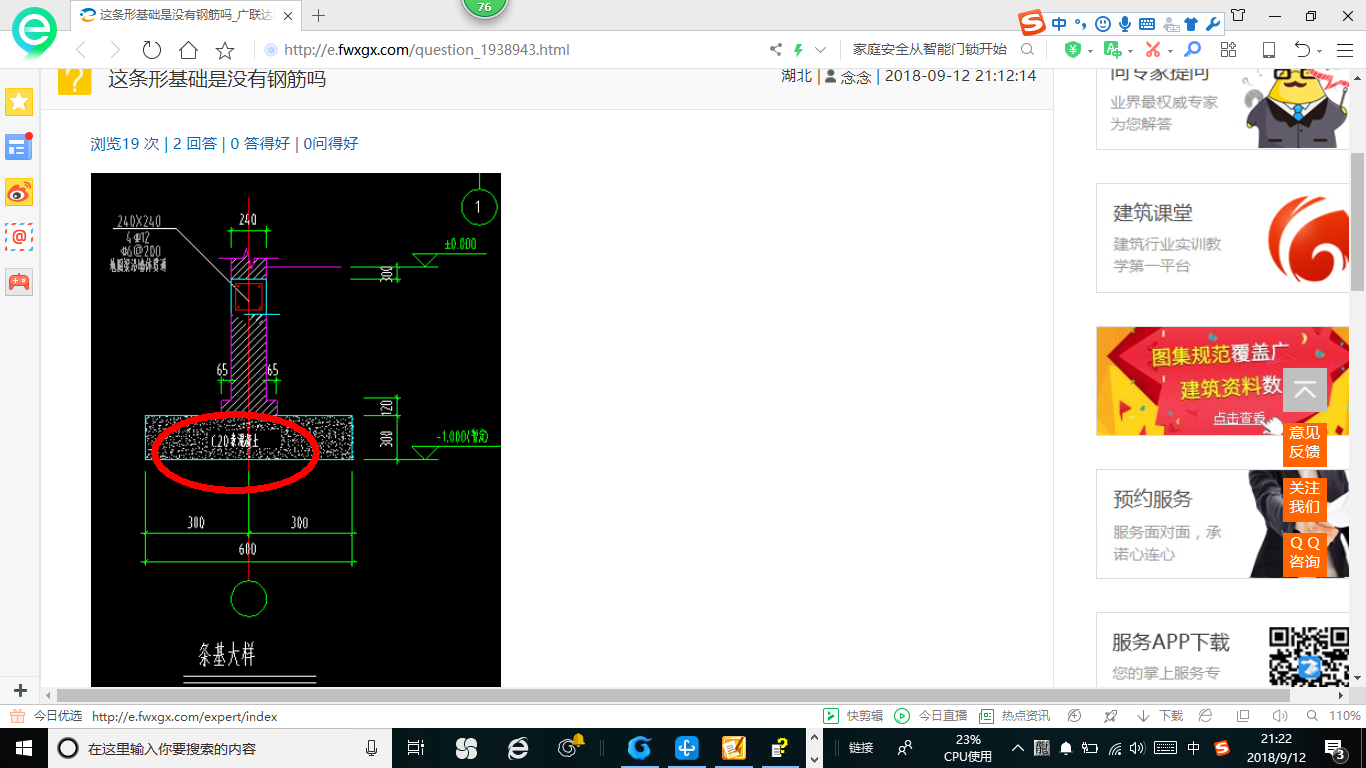The image size is (1366, 768).
Task: Open the CAD drawing image
Action: 296,430
